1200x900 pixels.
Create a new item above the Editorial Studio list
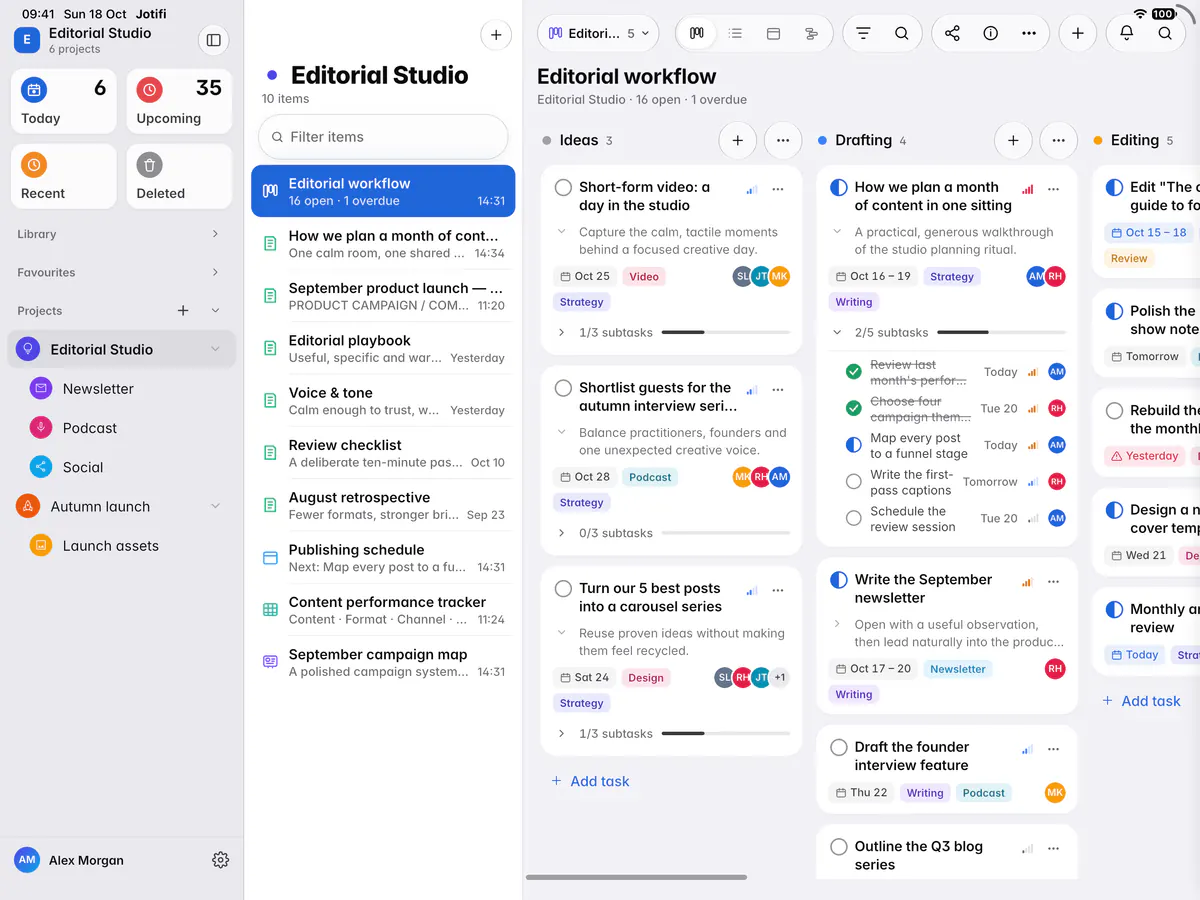(x=496, y=35)
